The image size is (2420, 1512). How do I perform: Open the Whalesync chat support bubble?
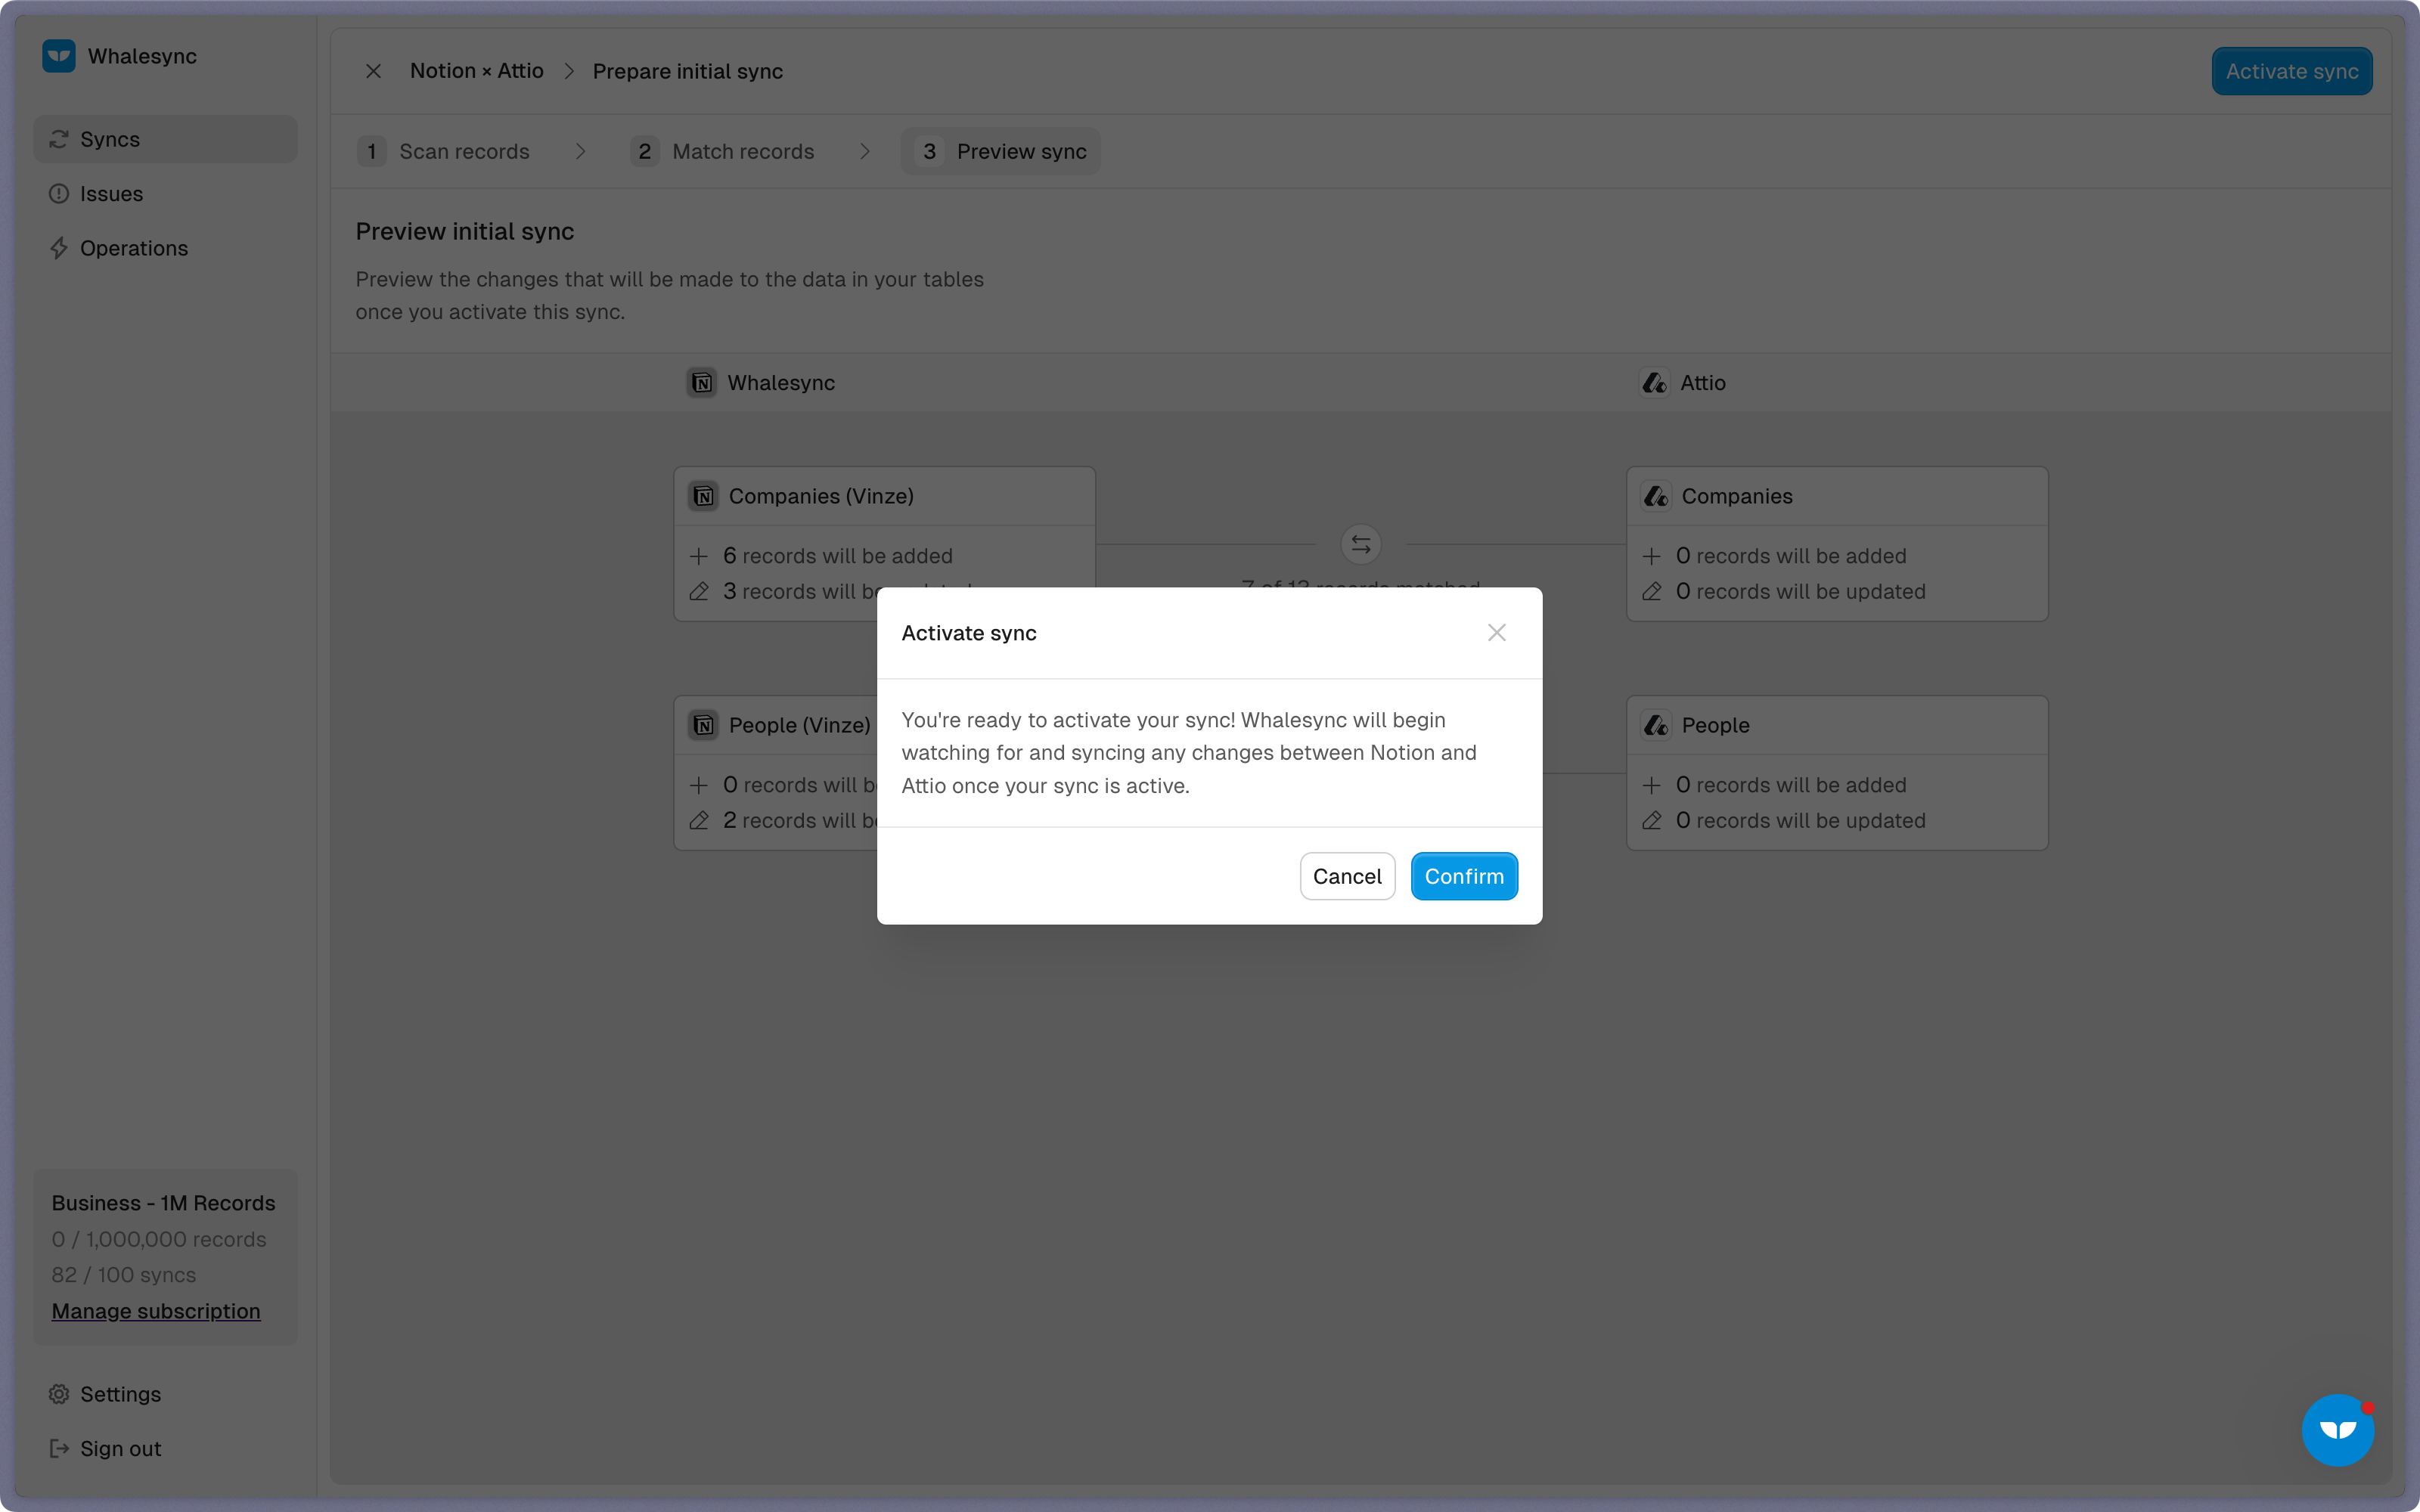(2337, 1430)
